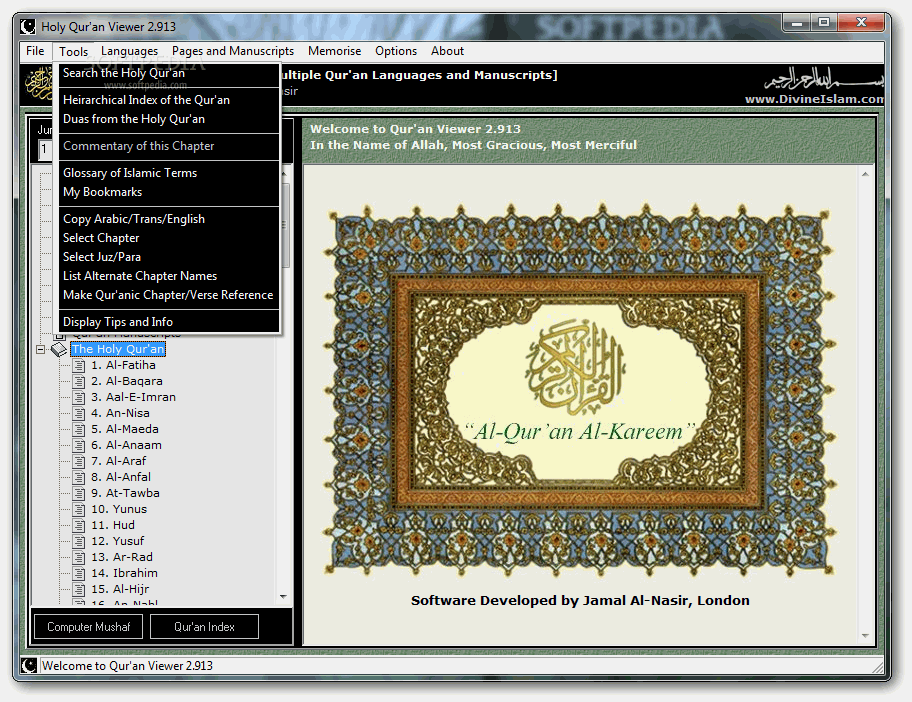912x702 pixels.
Task: Close the open Tools menu
Action: (x=73, y=52)
